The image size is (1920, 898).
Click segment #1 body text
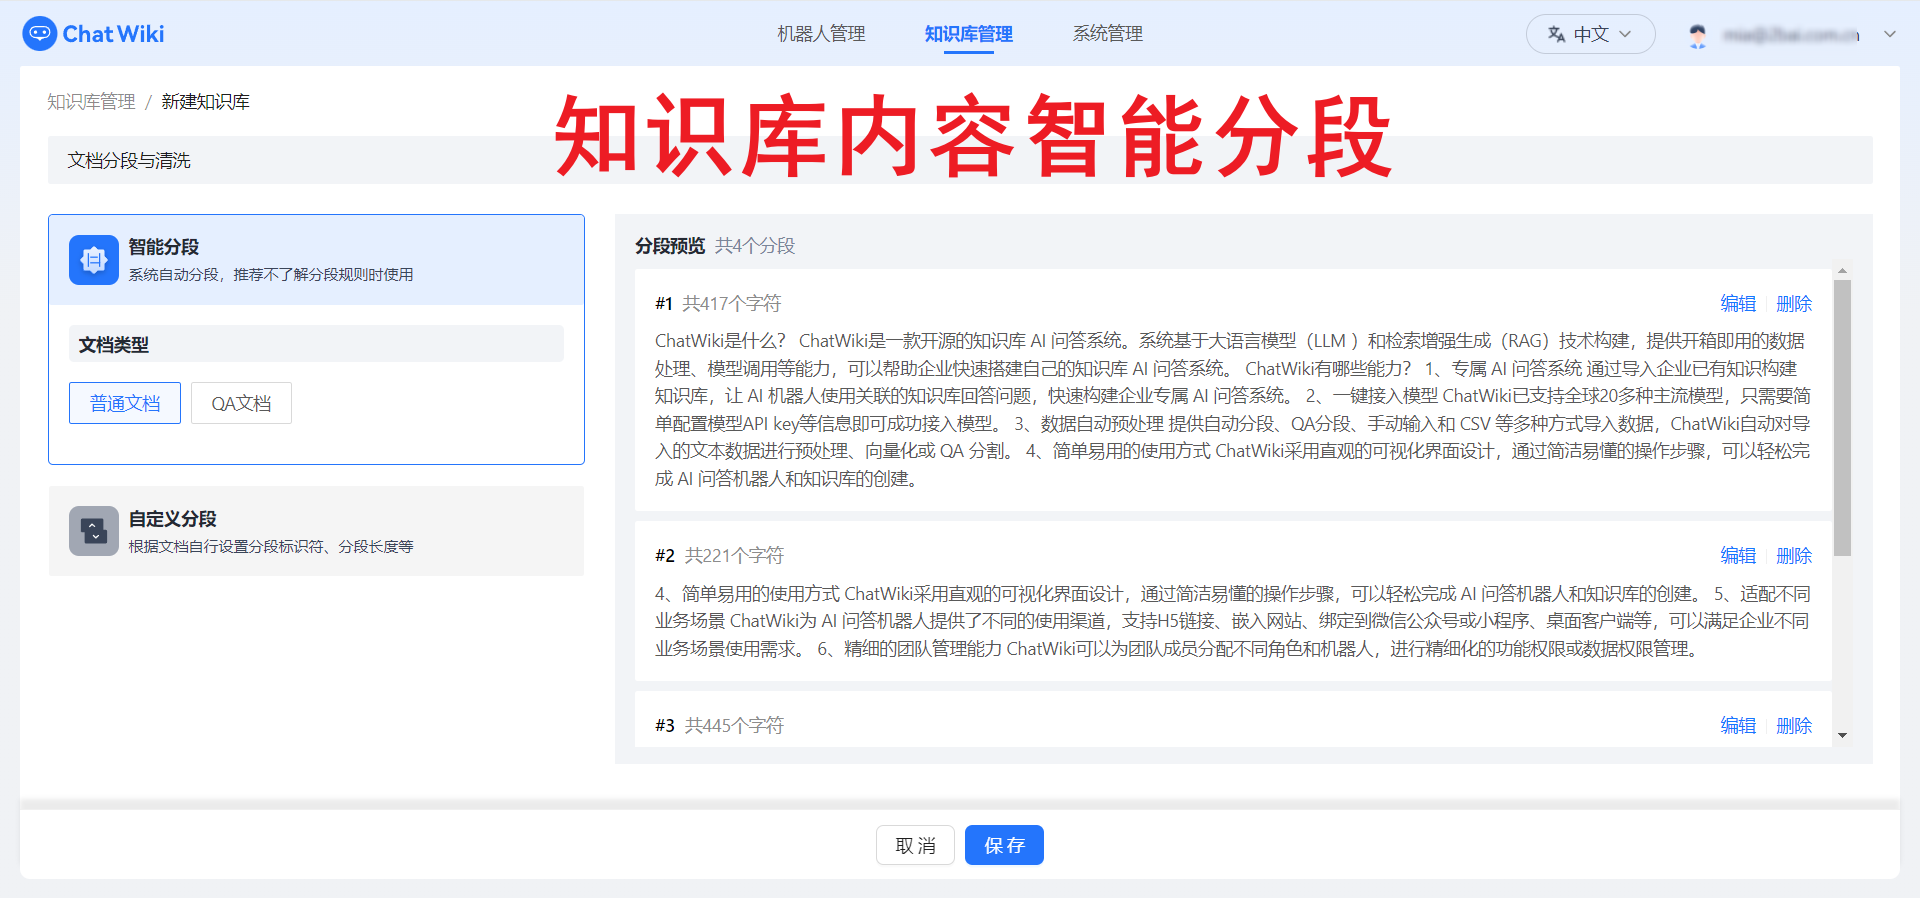coord(1233,410)
